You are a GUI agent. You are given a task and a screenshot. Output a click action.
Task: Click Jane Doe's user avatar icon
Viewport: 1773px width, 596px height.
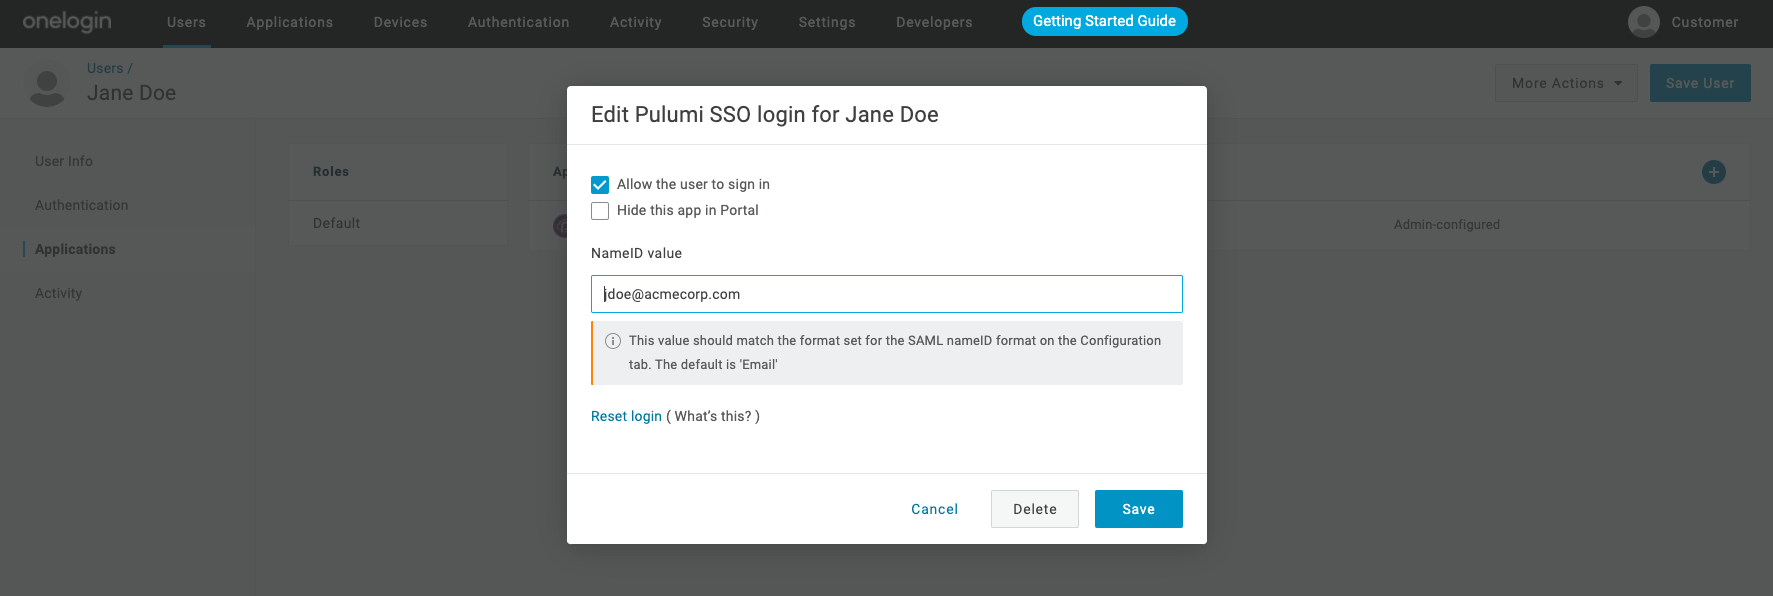coord(47,87)
